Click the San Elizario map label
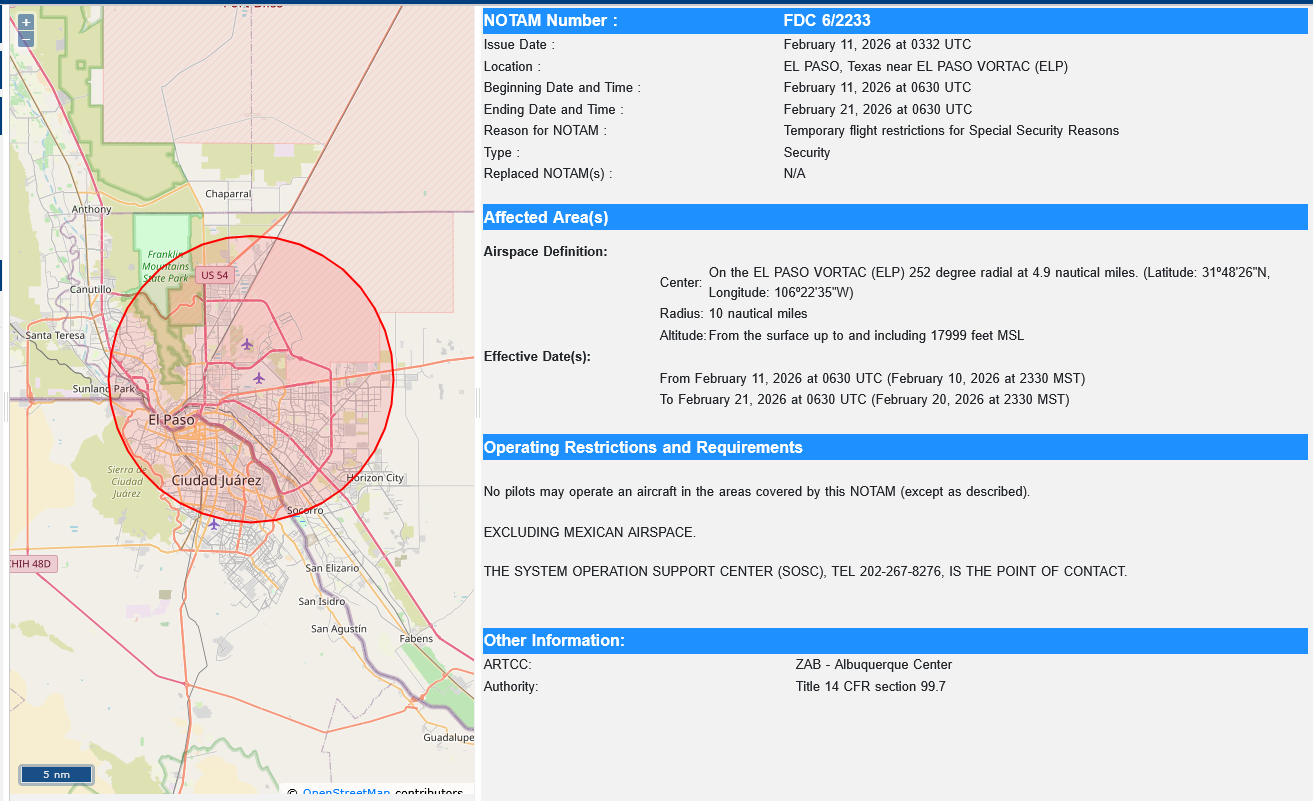This screenshot has width=1313, height=801. click(x=332, y=568)
